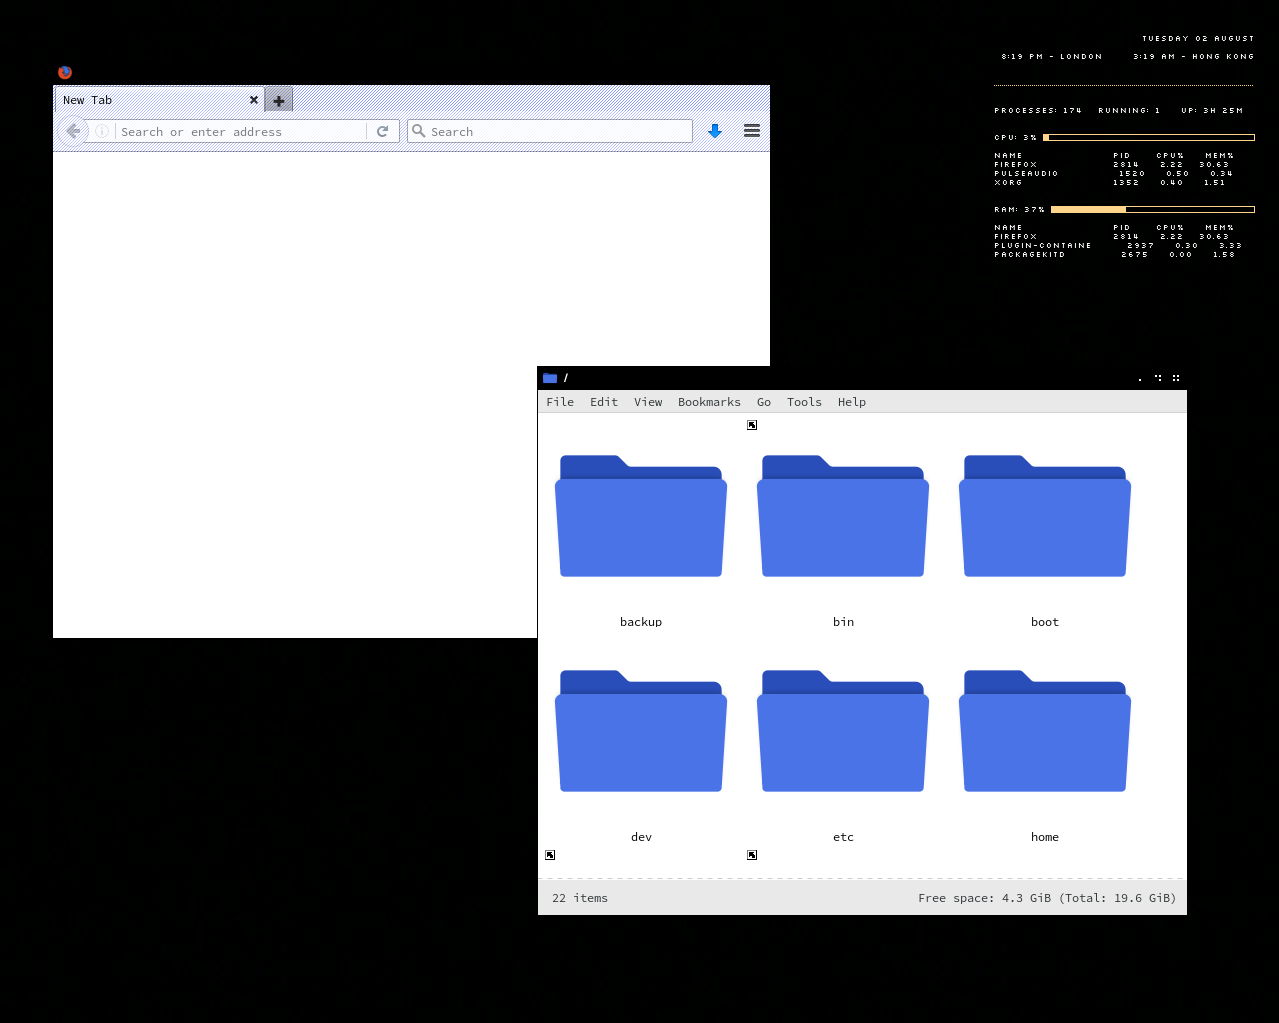Click the back navigation arrow

pos(72,131)
